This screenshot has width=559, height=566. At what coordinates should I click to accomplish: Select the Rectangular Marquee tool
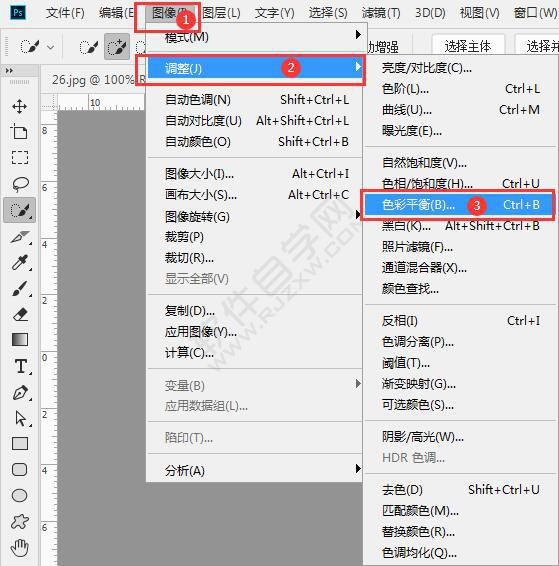click(x=19, y=158)
